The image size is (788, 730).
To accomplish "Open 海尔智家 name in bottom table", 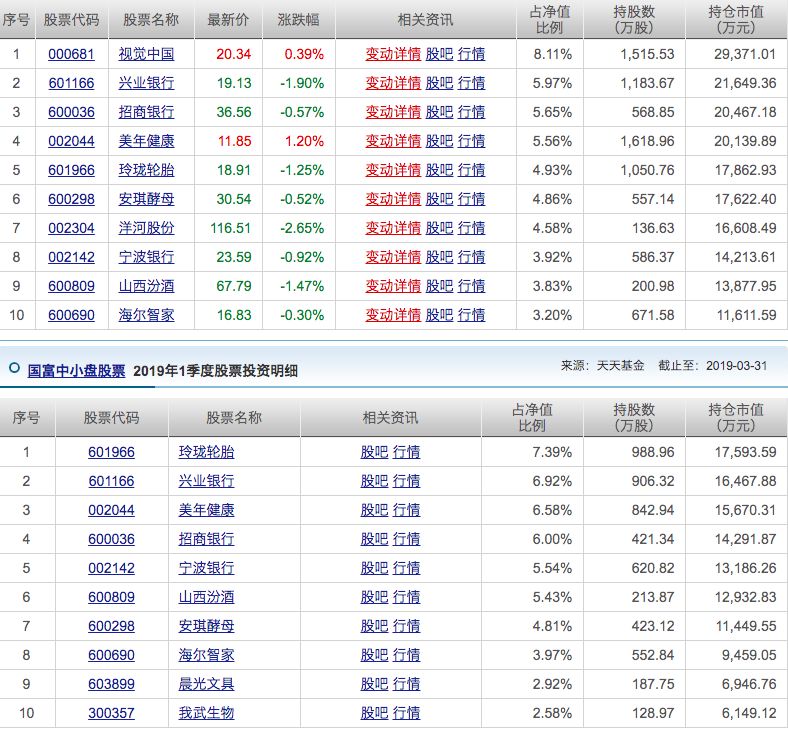I will 206,655.
